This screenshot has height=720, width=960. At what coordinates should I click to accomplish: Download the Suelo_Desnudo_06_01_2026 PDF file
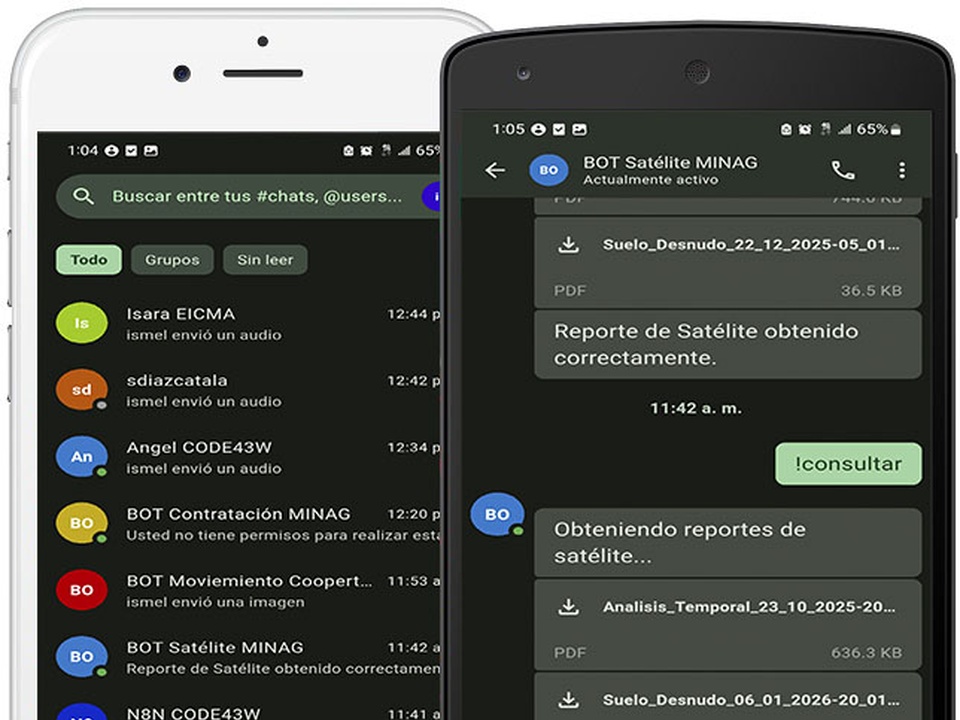pyautogui.click(x=569, y=699)
